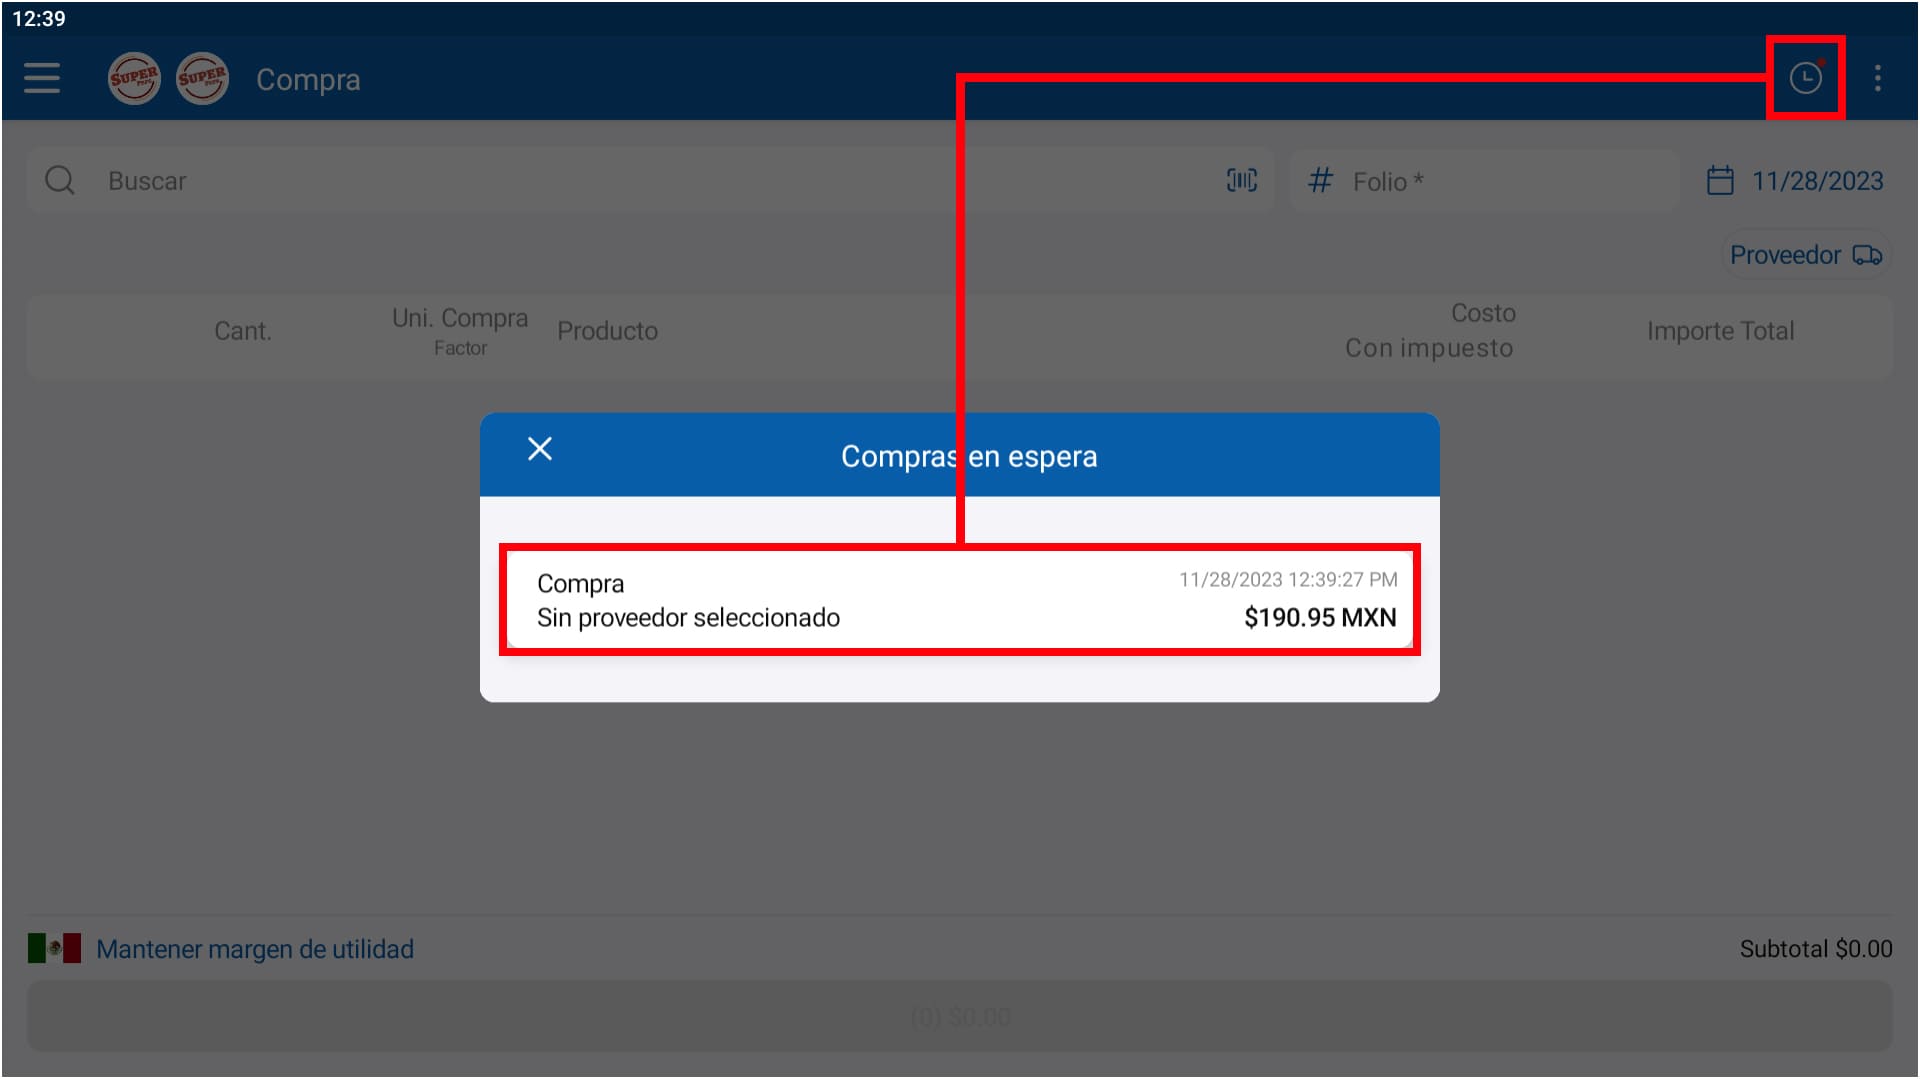Select the held purchase of $190.95 MXN

pyautogui.click(x=959, y=600)
